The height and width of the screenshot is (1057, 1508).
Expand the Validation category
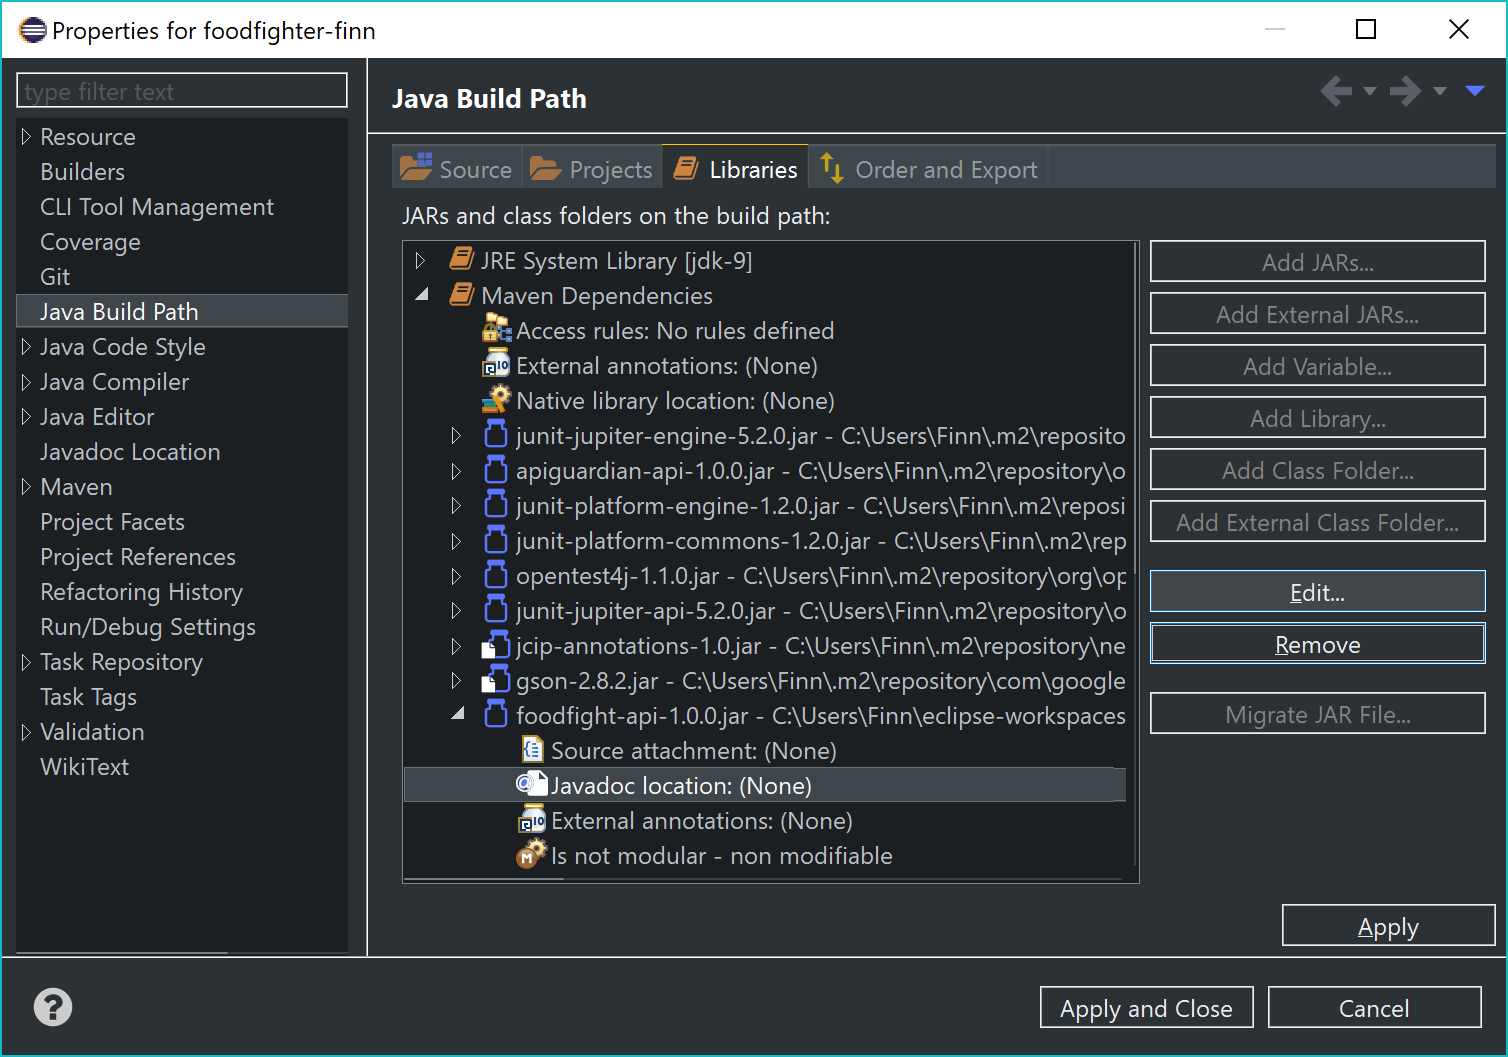click(x=27, y=731)
